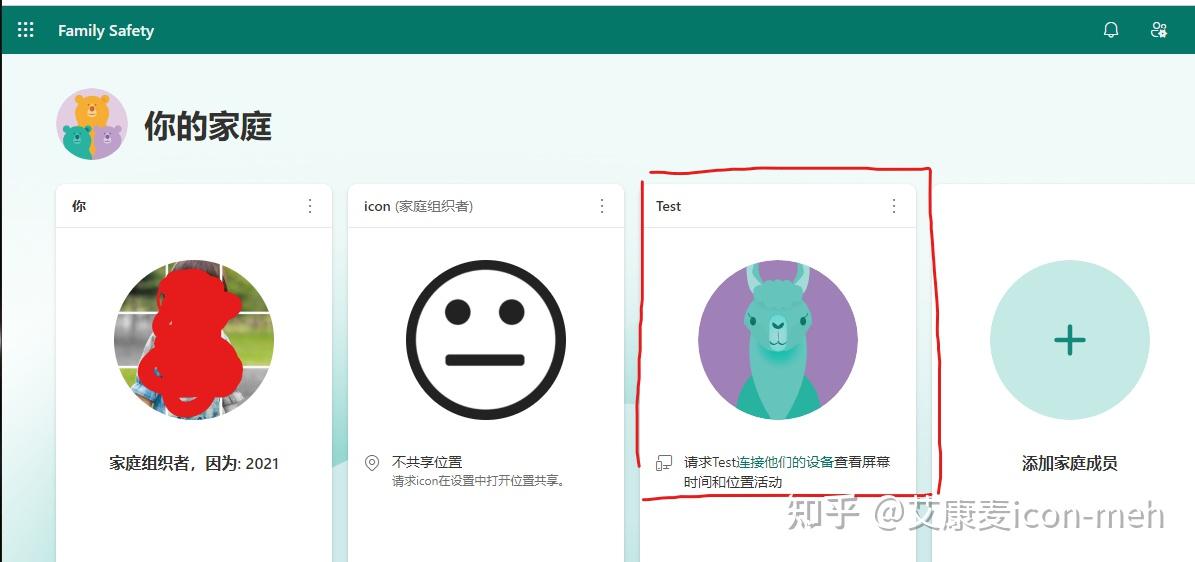Open more options on icon card
The image size is (1195, 562).
click(x=601, y=206)
